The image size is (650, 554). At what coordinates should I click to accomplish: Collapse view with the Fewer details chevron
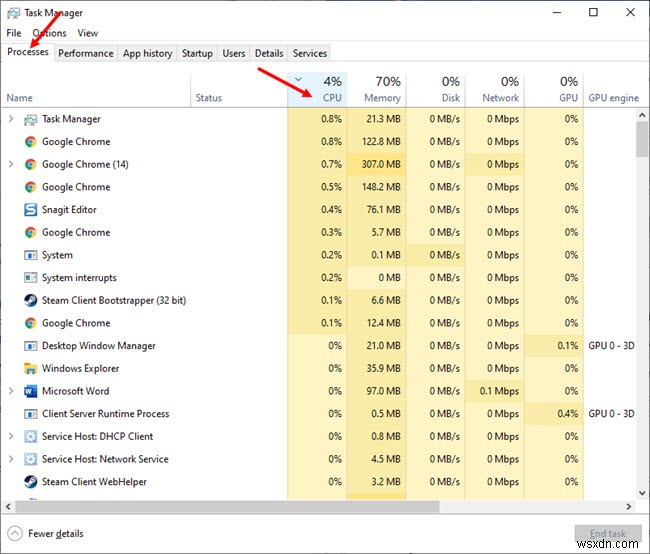pos(15,533)
